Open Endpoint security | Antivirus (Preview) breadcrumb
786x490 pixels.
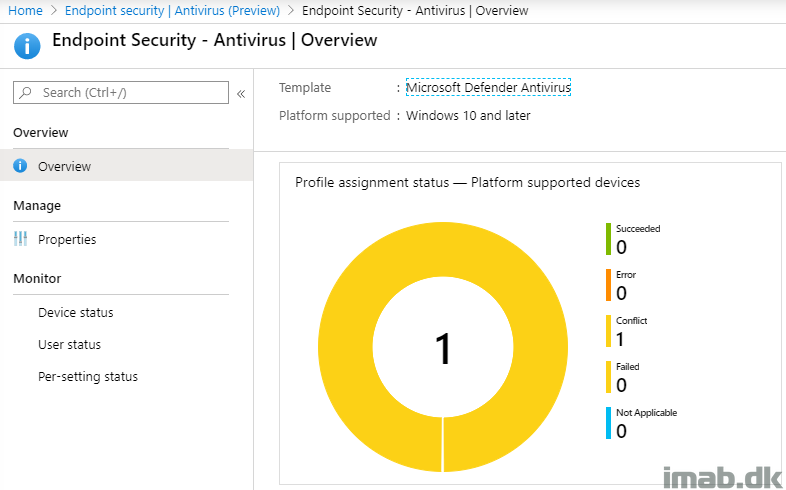click(x=172, y=11)
